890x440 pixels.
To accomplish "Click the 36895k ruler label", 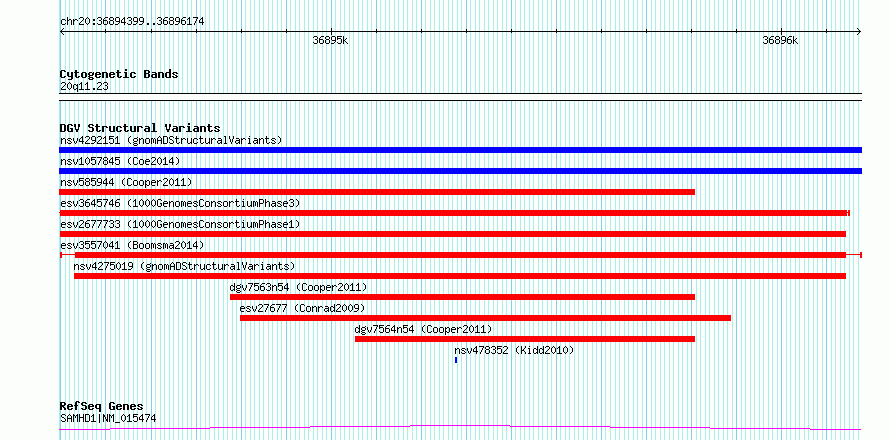I will (x=330, y=40).
